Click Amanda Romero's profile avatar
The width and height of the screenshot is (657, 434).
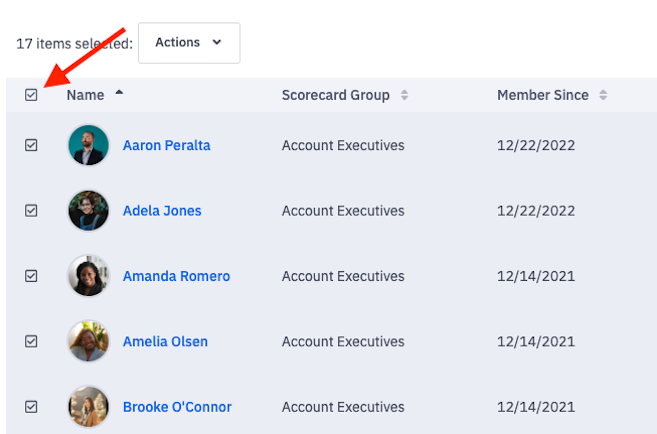tap(88, 276)
